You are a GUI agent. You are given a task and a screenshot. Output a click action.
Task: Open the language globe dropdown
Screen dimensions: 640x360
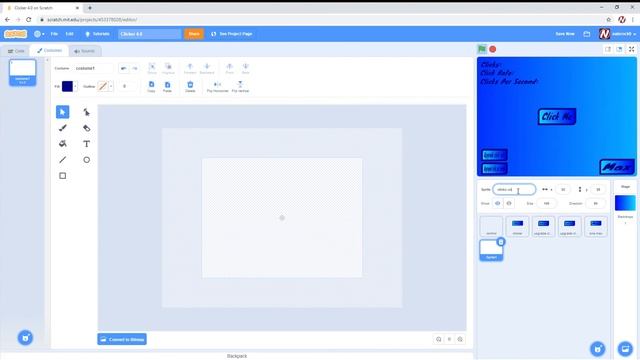[x=39, y=34]
